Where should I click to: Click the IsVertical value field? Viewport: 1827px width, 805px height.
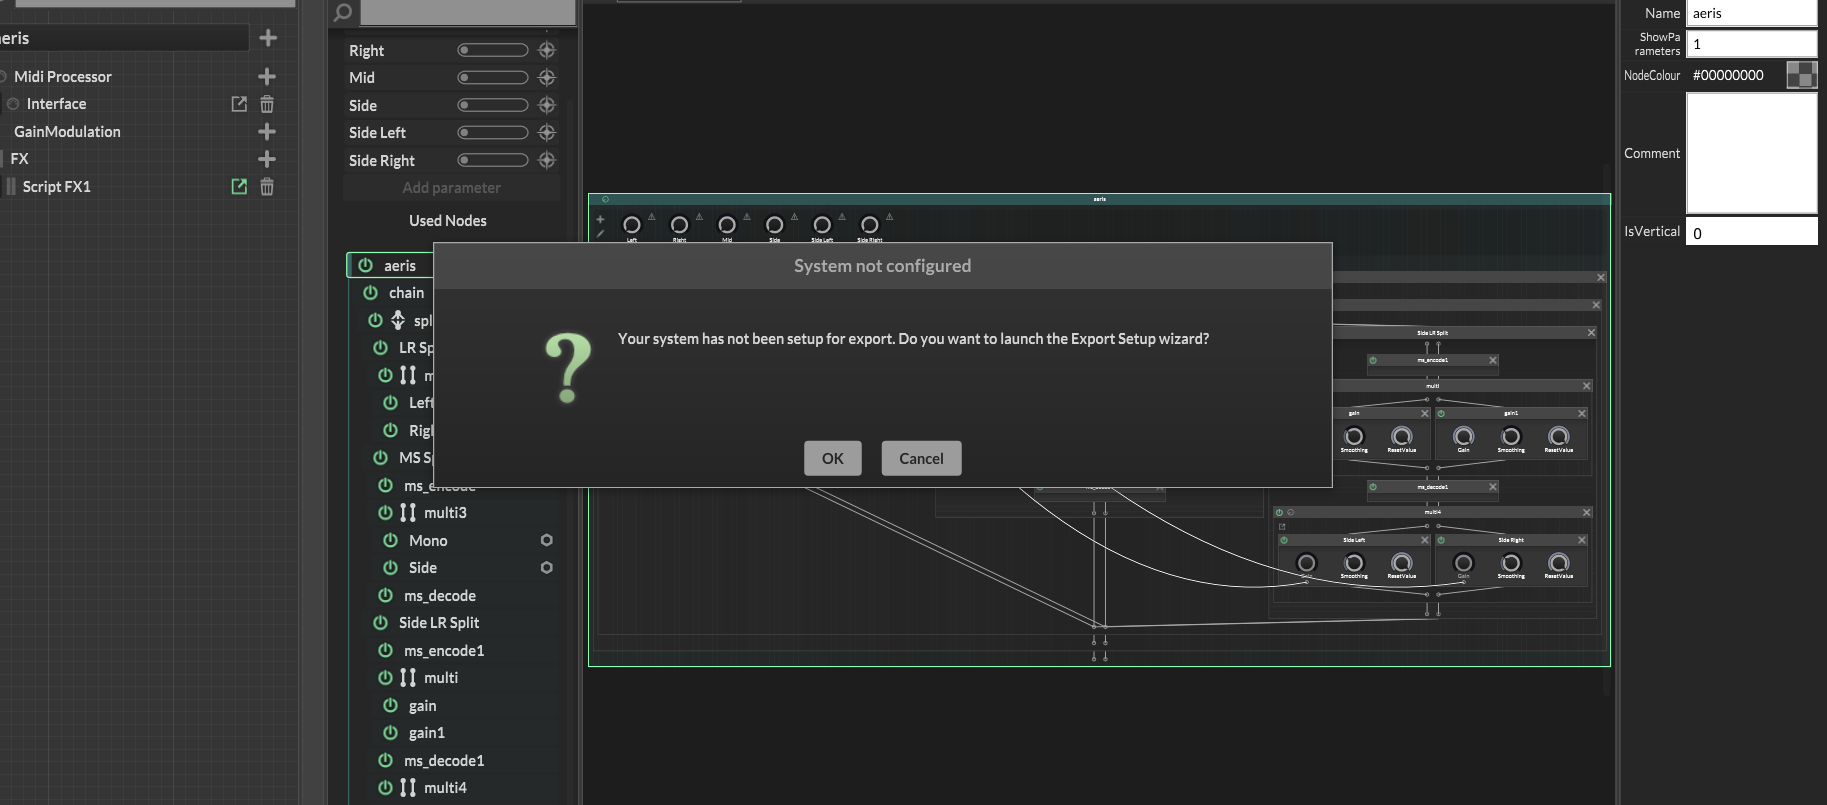pyautogui.click(x=1751, y=232)
